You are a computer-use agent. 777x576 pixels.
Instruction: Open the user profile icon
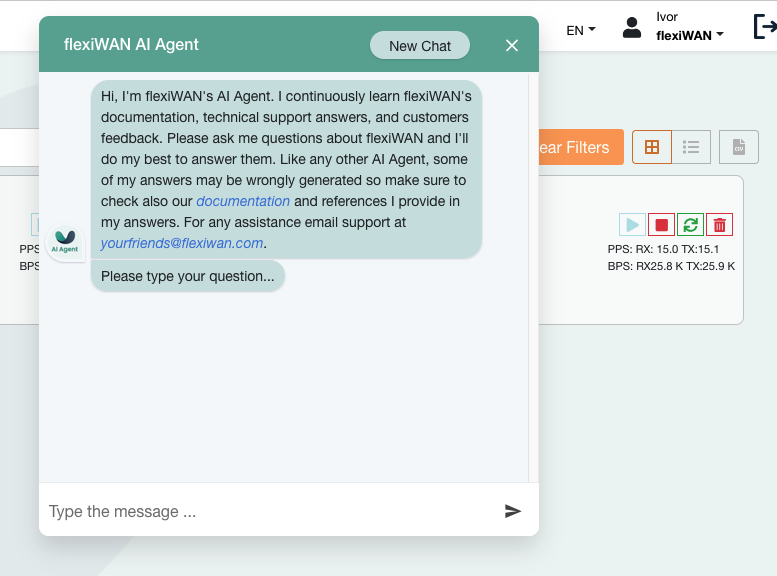(632, 27)
